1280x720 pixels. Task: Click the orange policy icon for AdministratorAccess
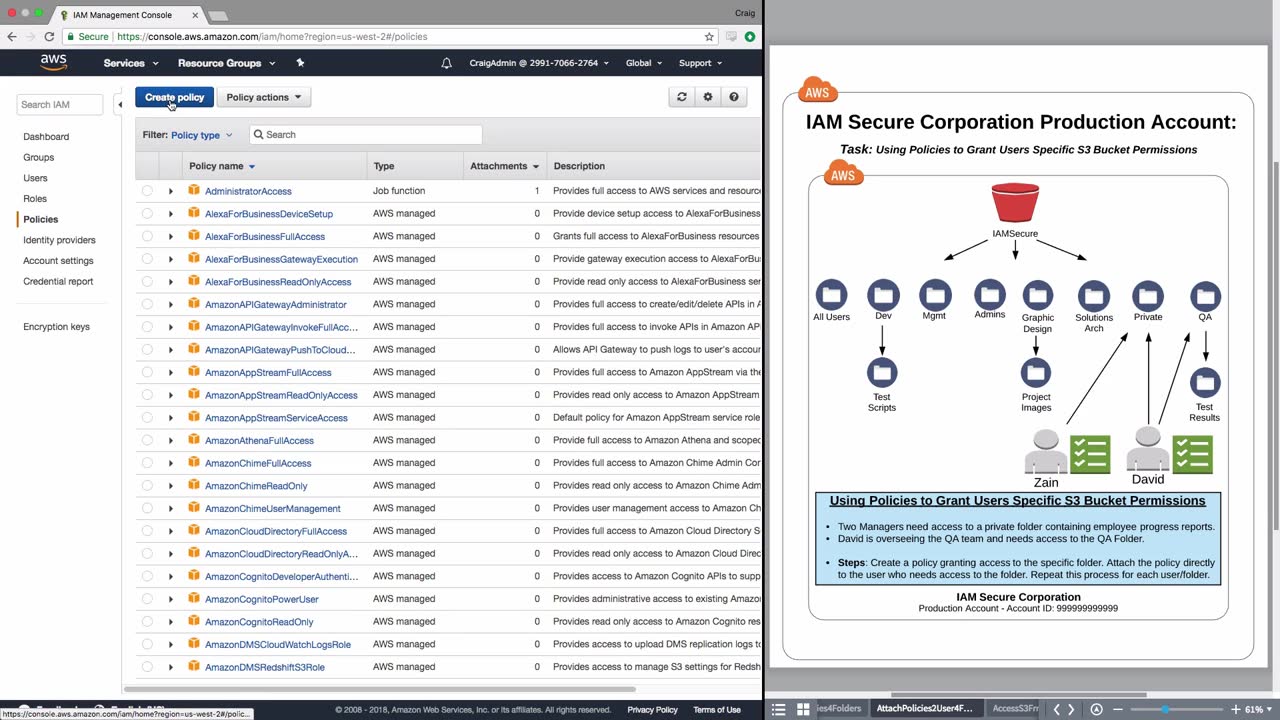point(194,190)
